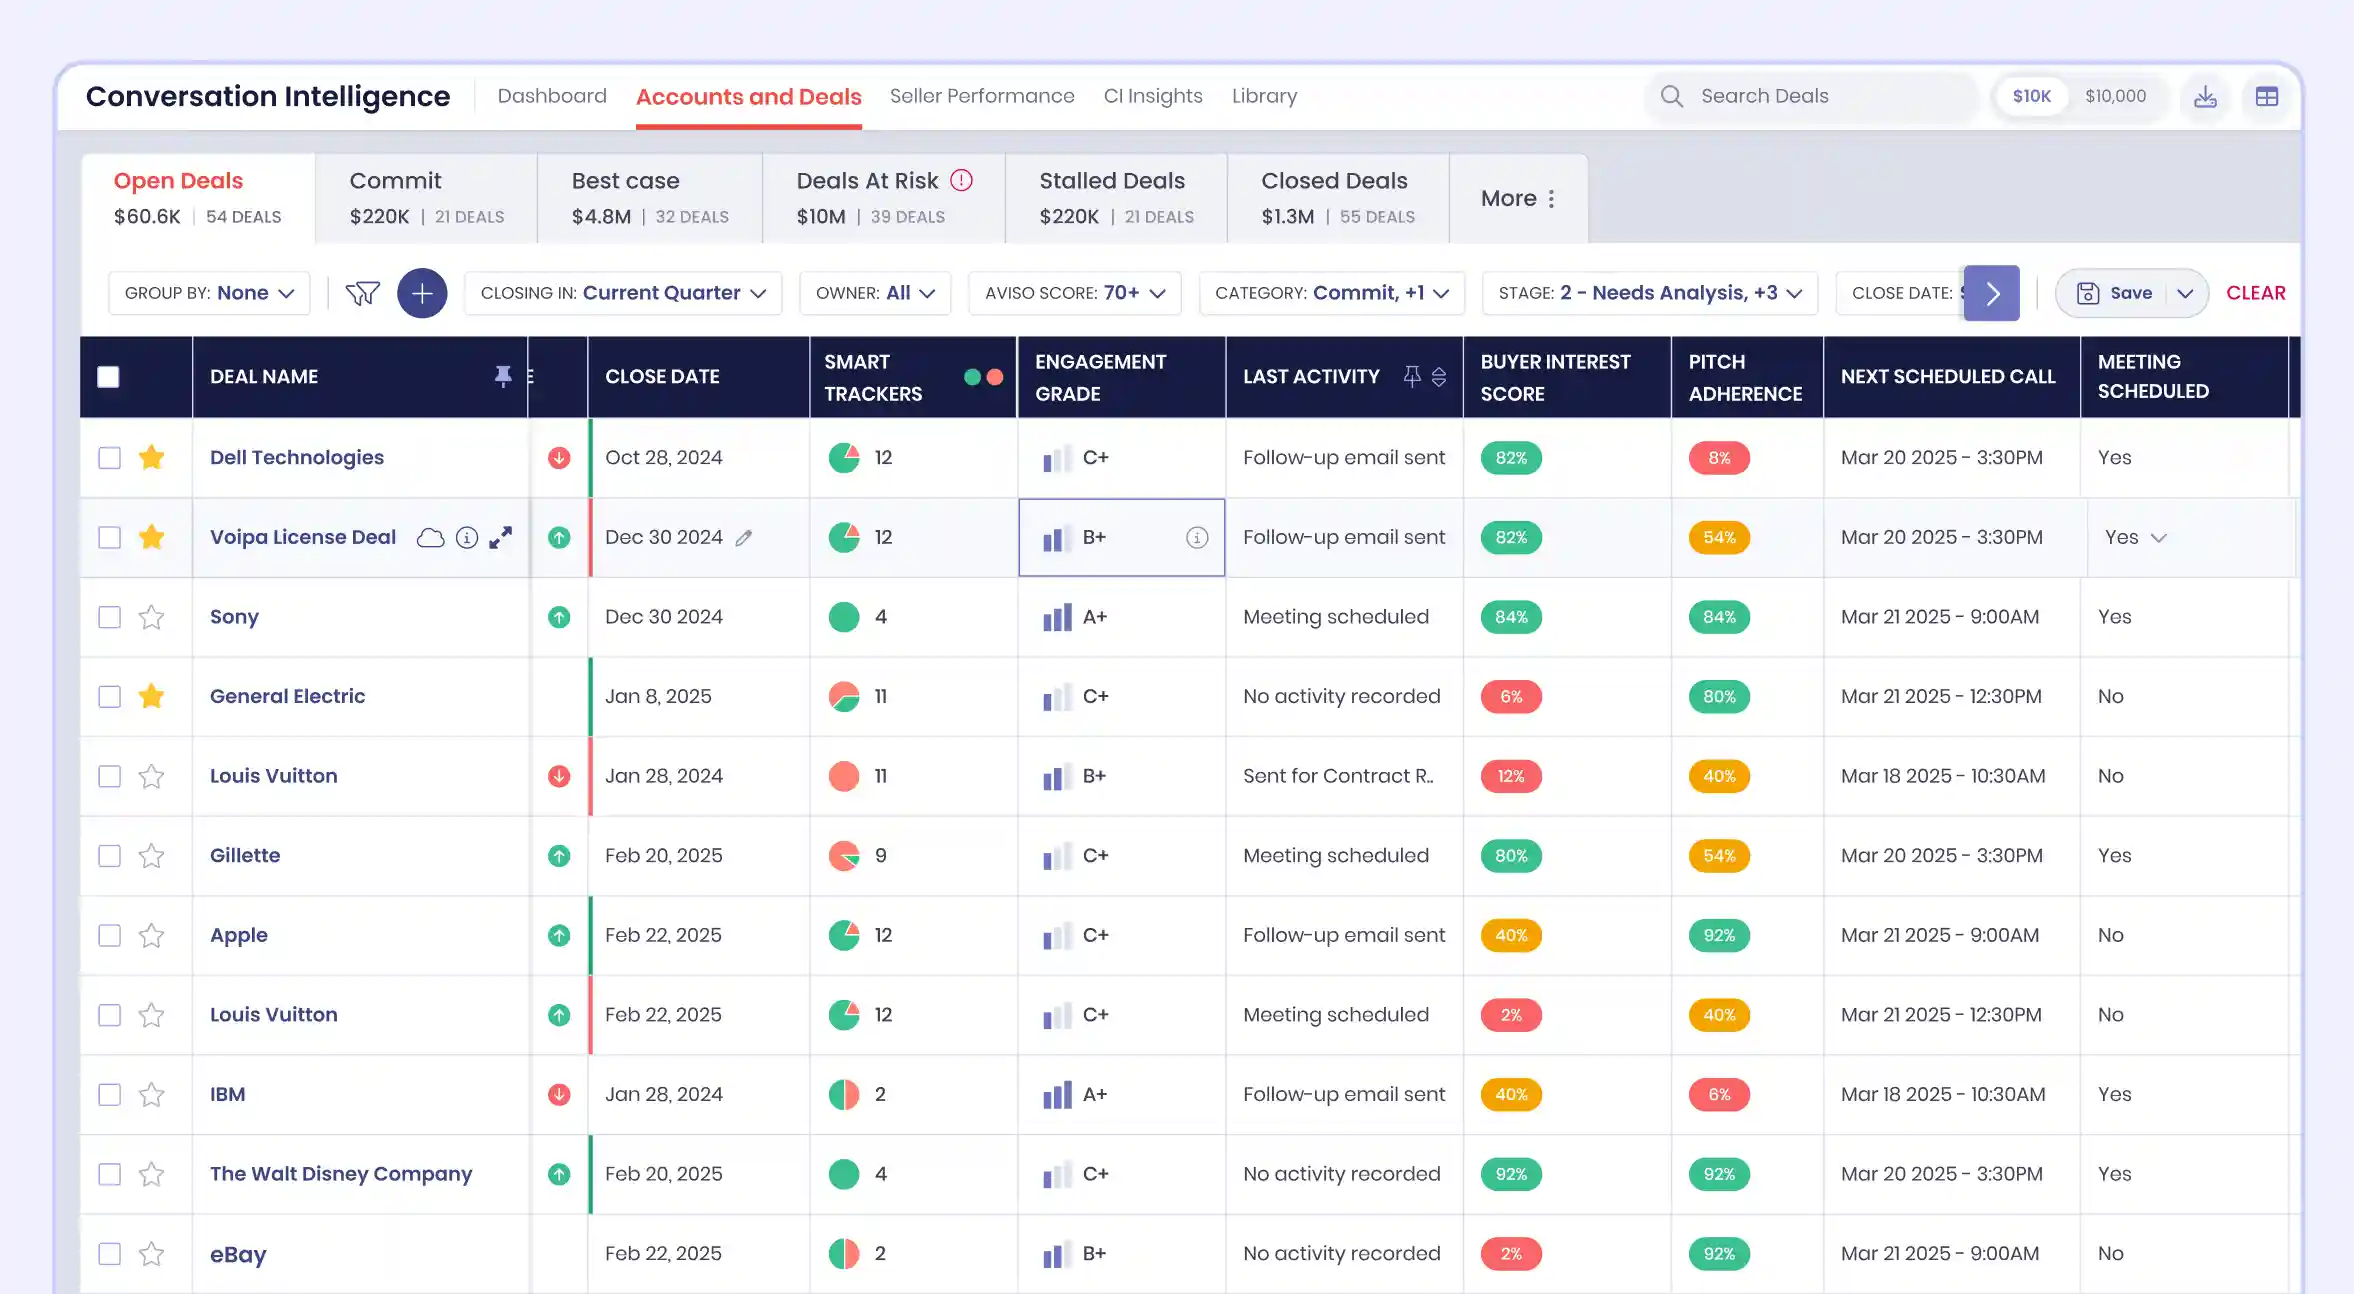Click the pencil icon next to Dec 30 2024
This screenshot has height=1294, width=2354.
(x=743, y=538)
